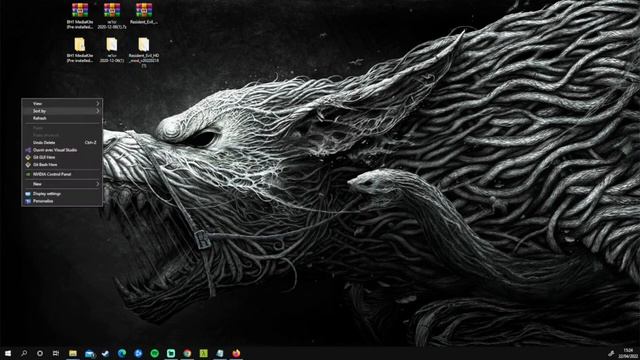Open File Explorer from the taskbar
Screen dimensions: 640x360
click(x=73, y=353)
